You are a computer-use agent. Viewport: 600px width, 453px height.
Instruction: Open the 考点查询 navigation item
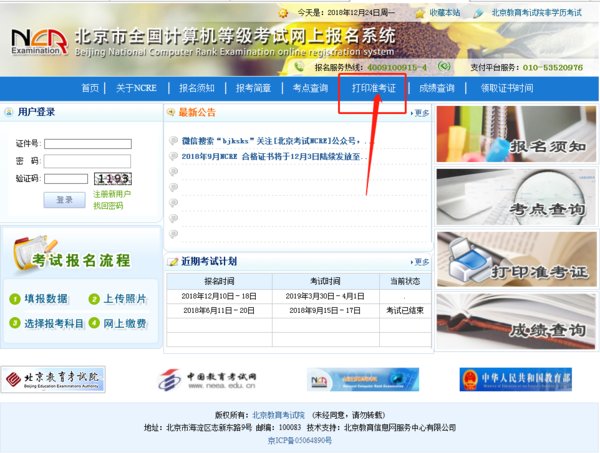pos(310,88)
